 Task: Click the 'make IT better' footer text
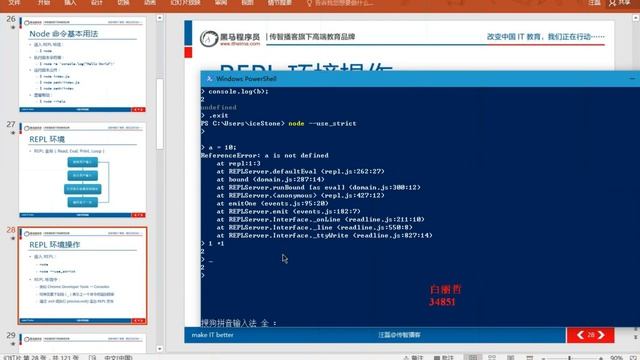point(212,335)
